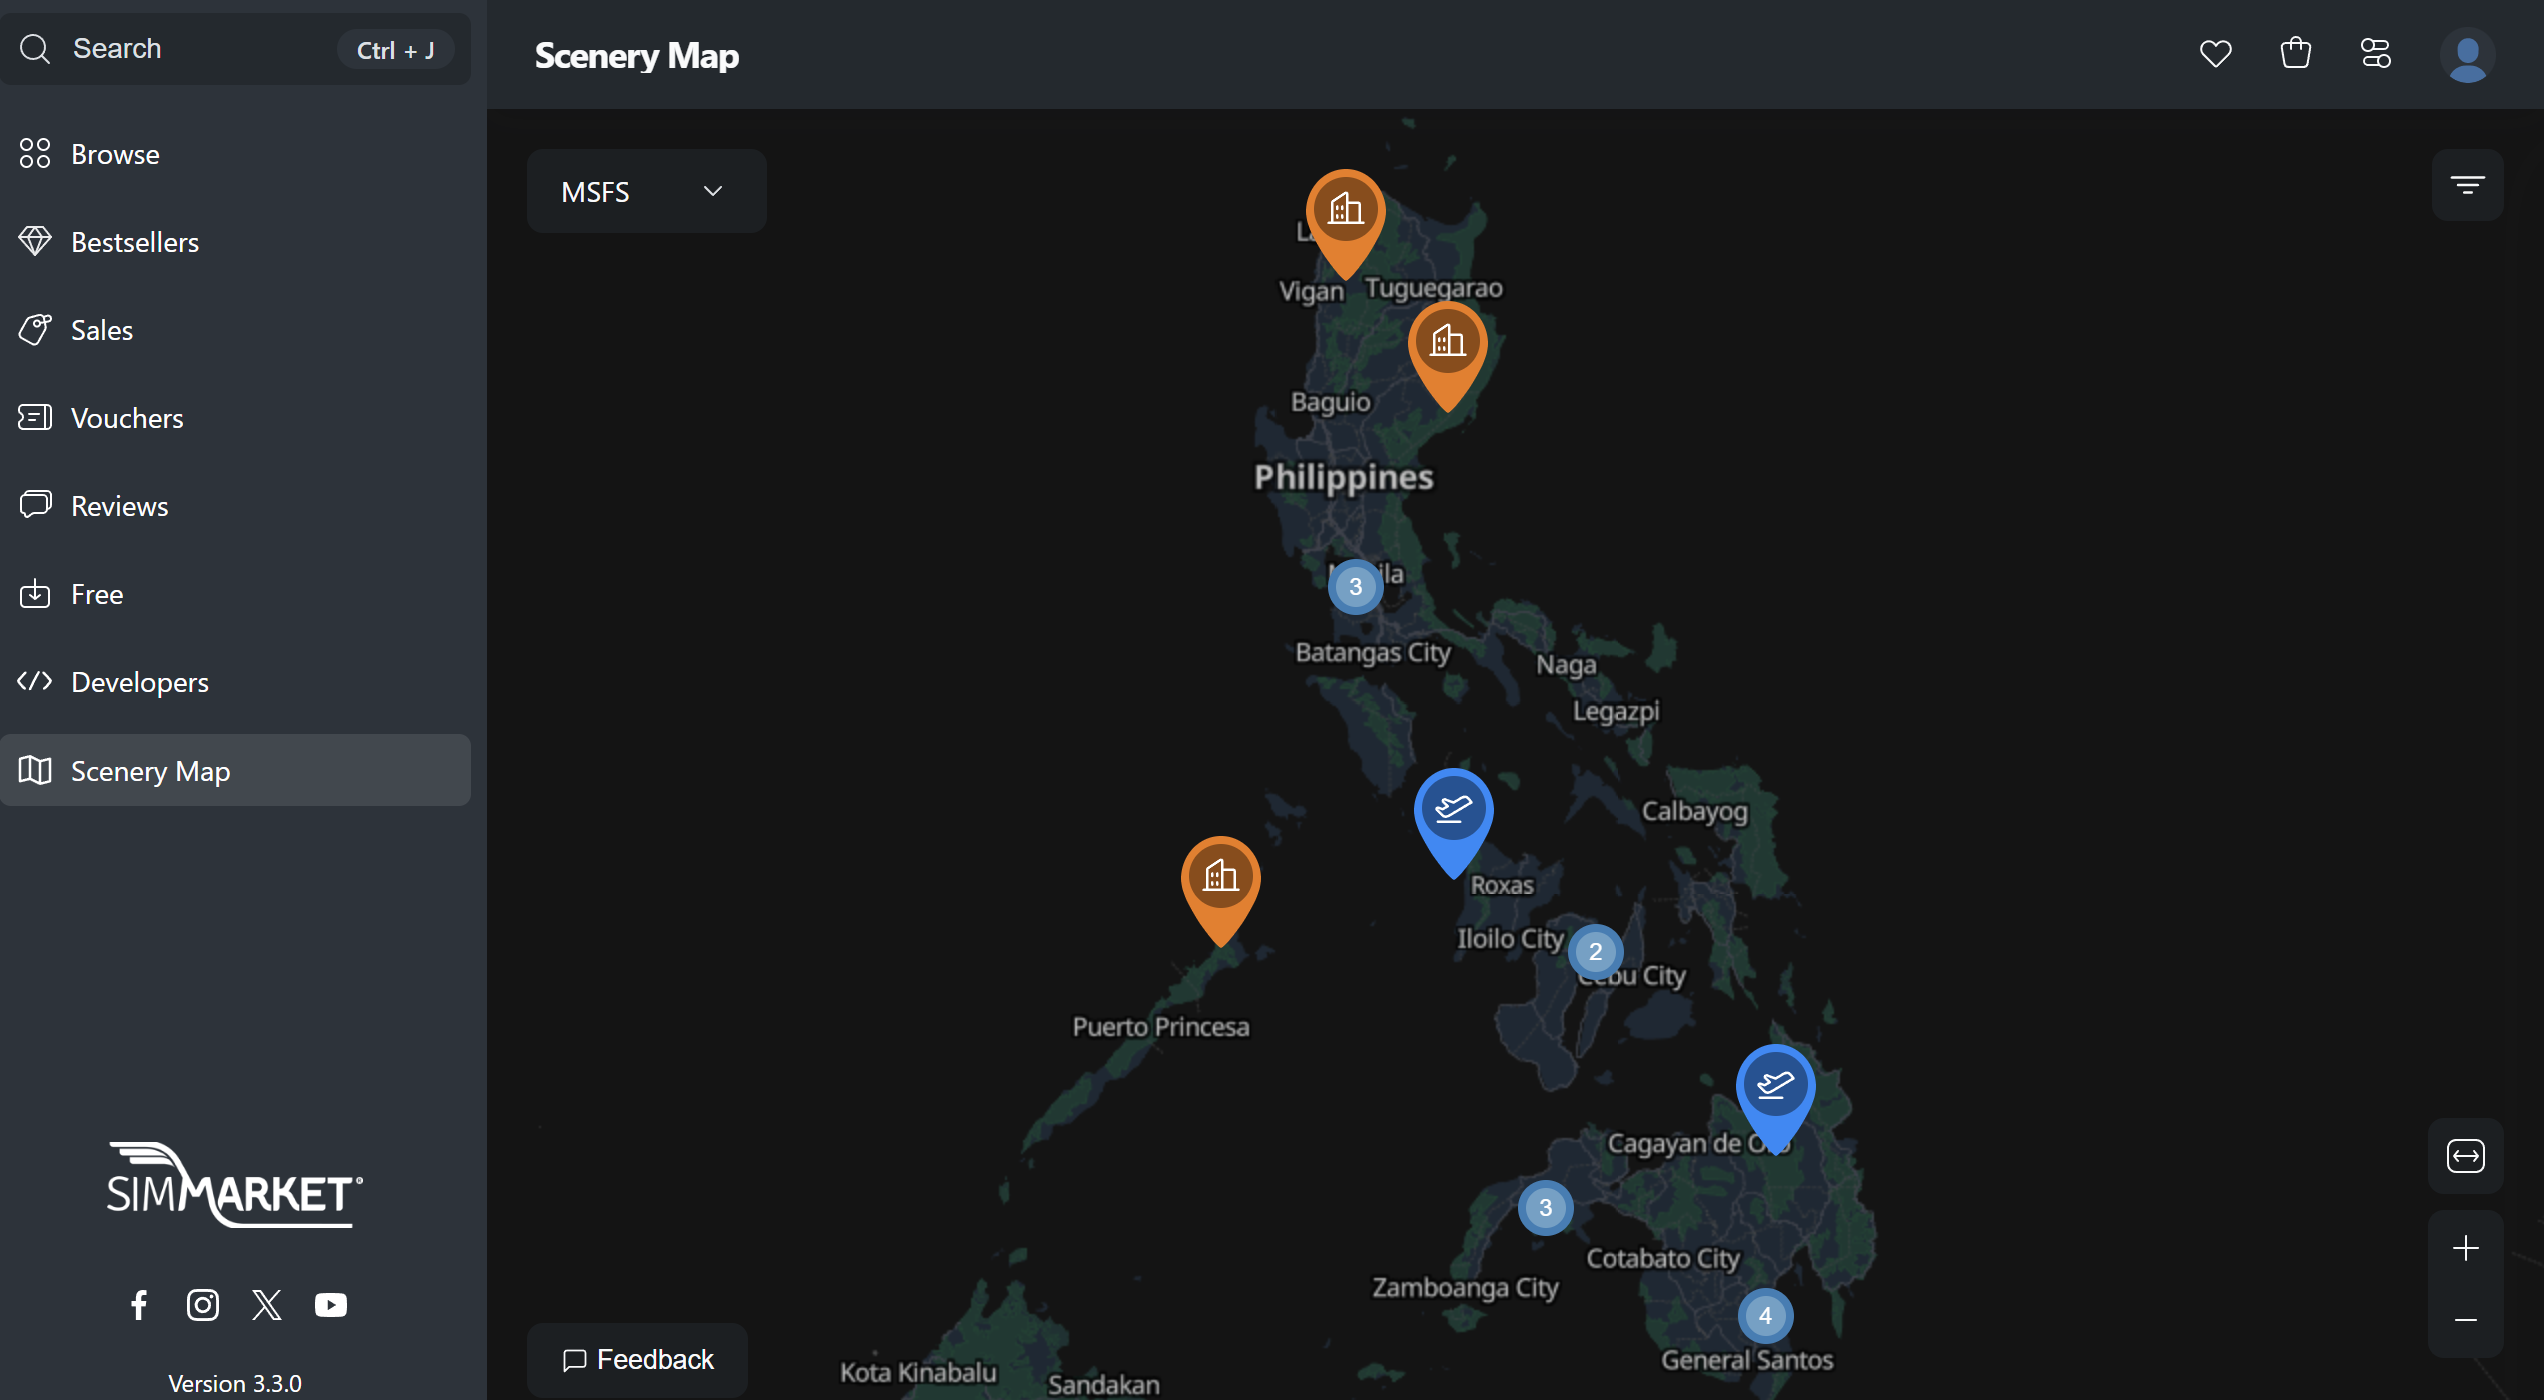Go to Bestsellers in sidebar
Screen dimensions: 2544x1400
click(135, 242)
